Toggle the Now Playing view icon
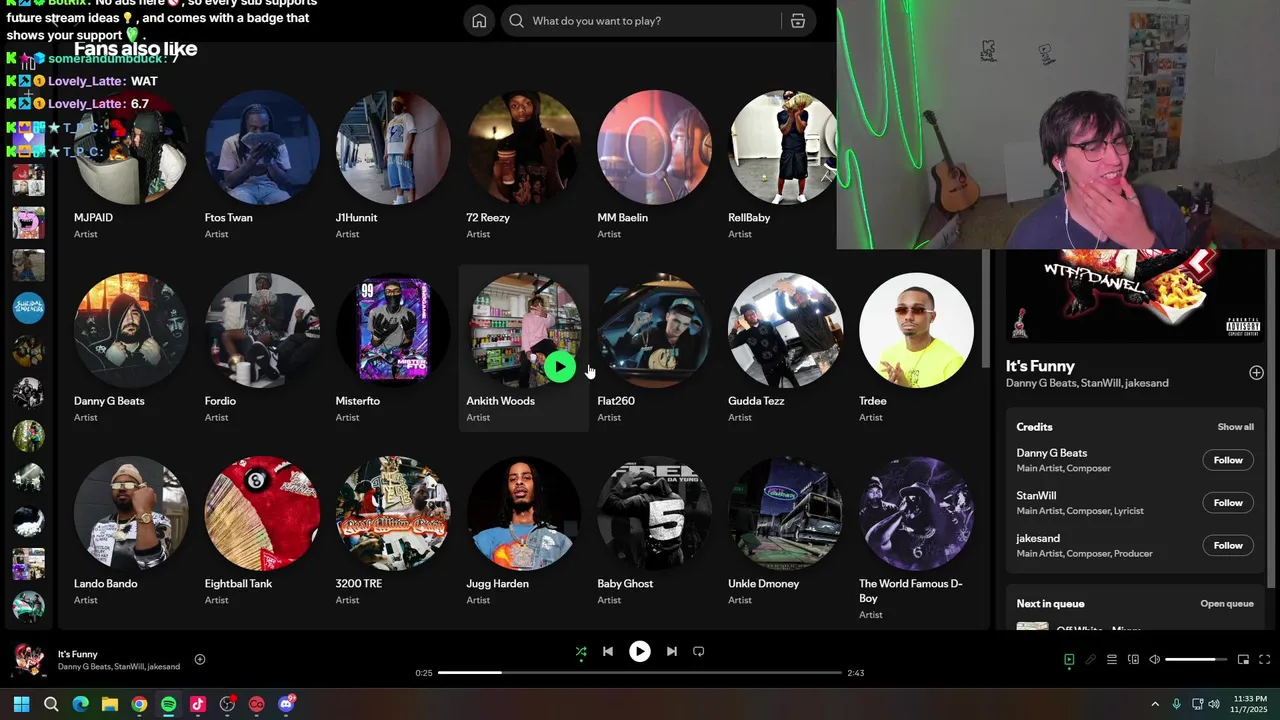 pyautogui.click(x=1069, y=659)
